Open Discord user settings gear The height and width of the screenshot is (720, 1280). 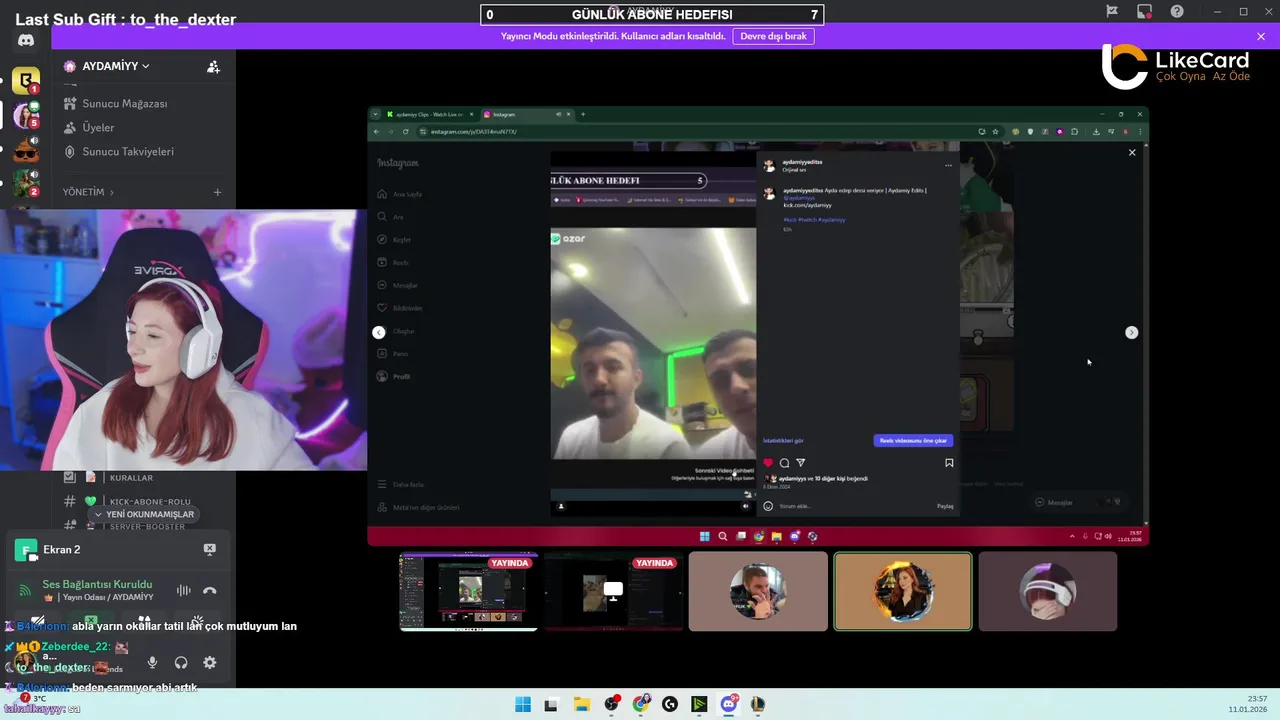(x=209, y=662)
